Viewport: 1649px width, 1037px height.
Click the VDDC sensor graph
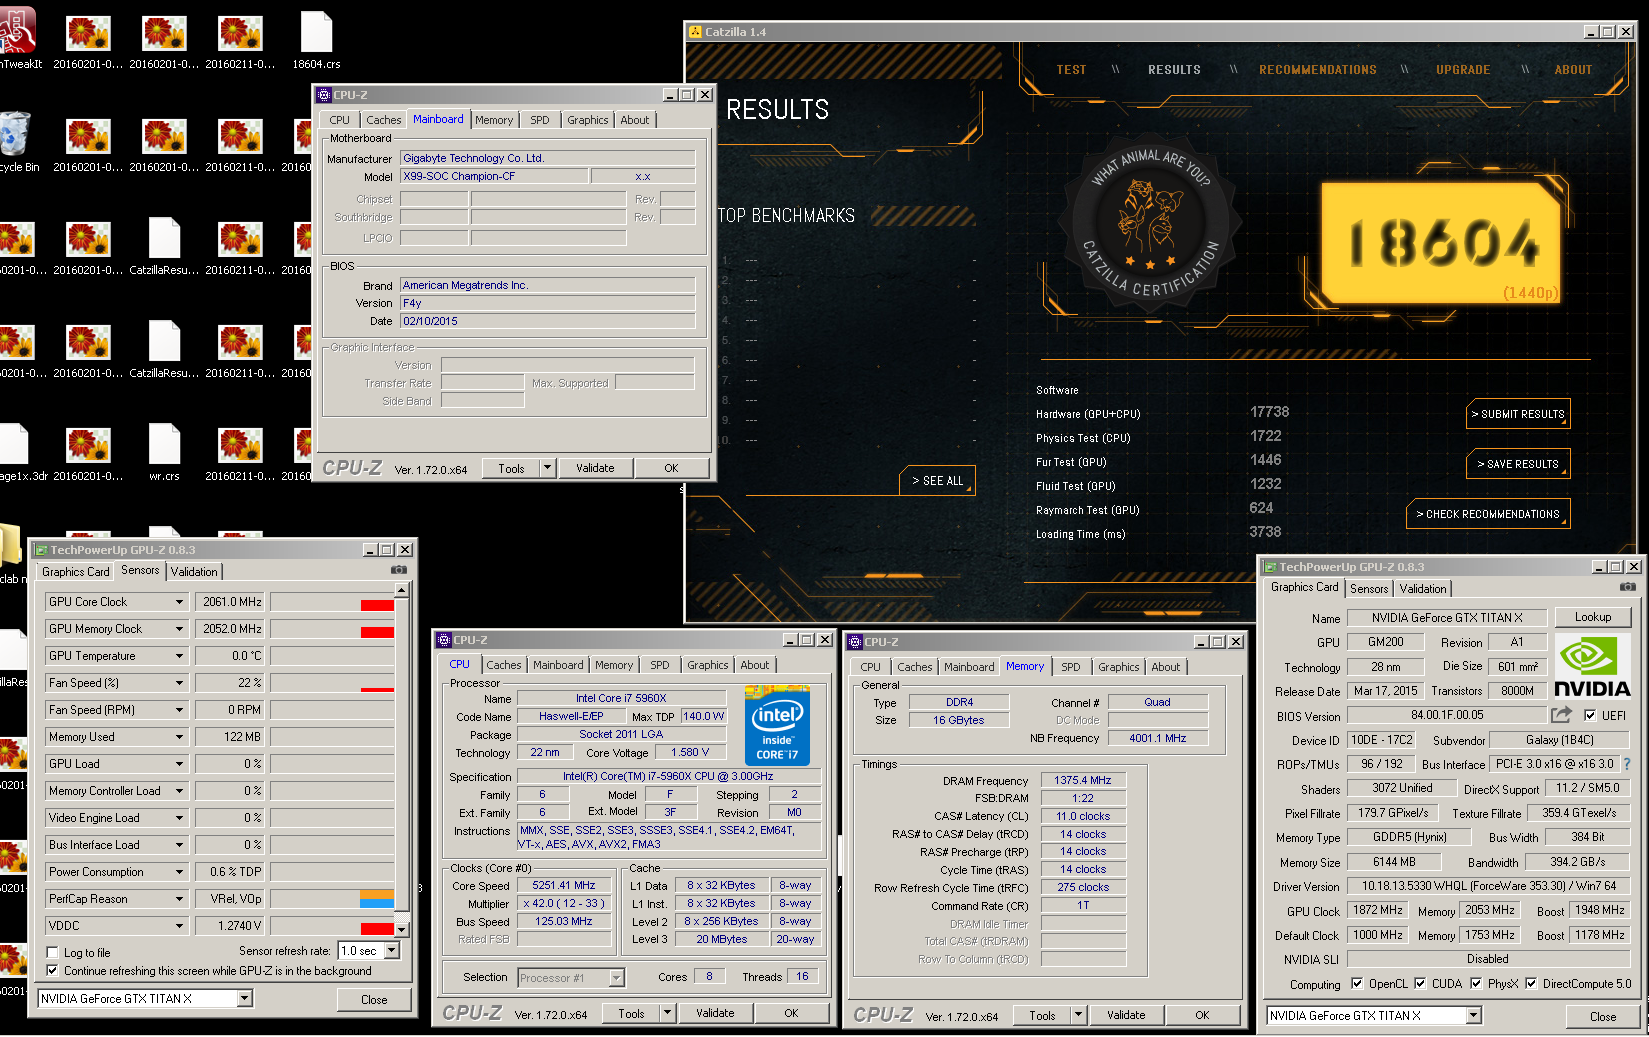pyautogui.click(x=332, y=926)
